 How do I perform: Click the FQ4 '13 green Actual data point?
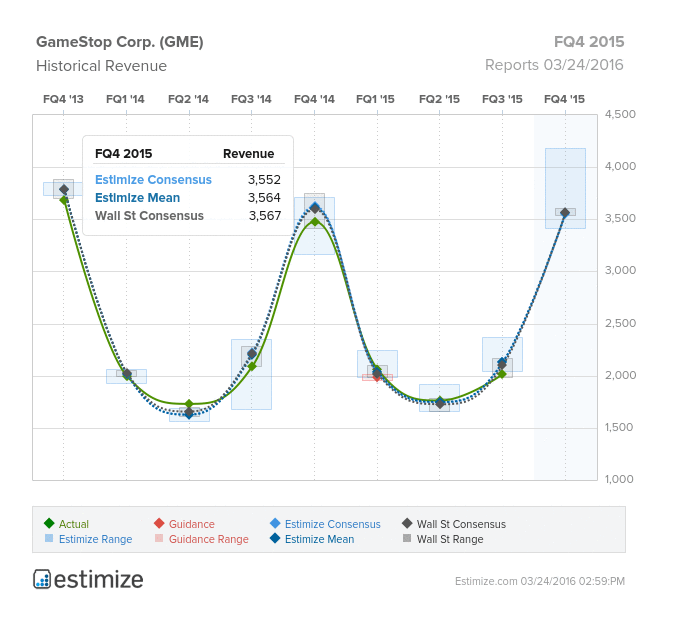[65, 200]
